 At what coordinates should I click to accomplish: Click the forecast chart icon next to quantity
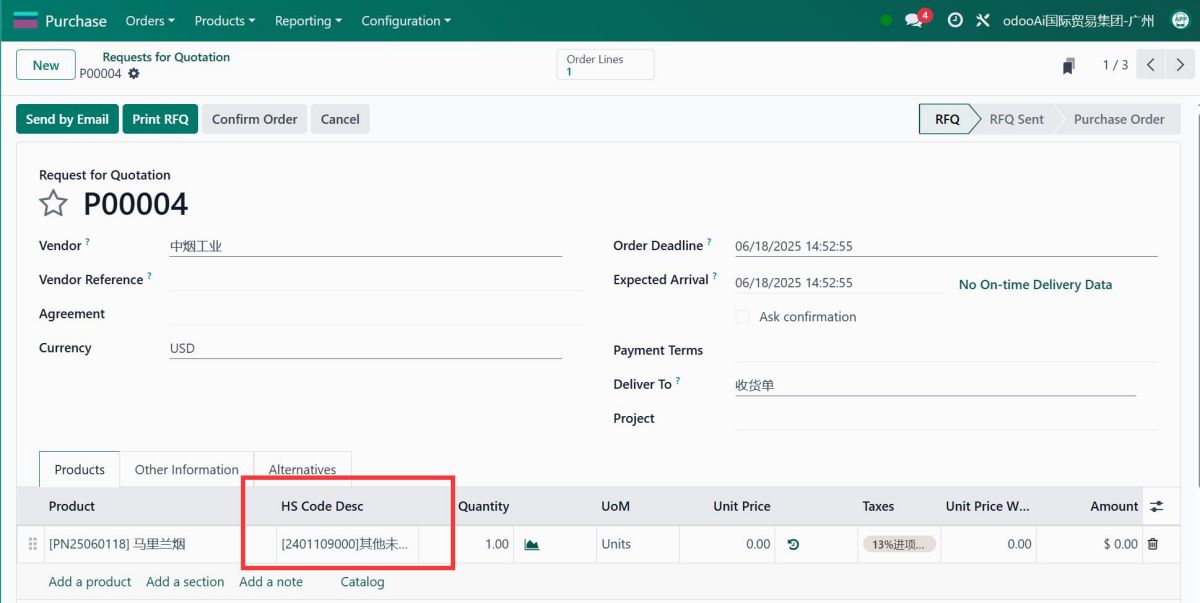click(x=532, y=544)
